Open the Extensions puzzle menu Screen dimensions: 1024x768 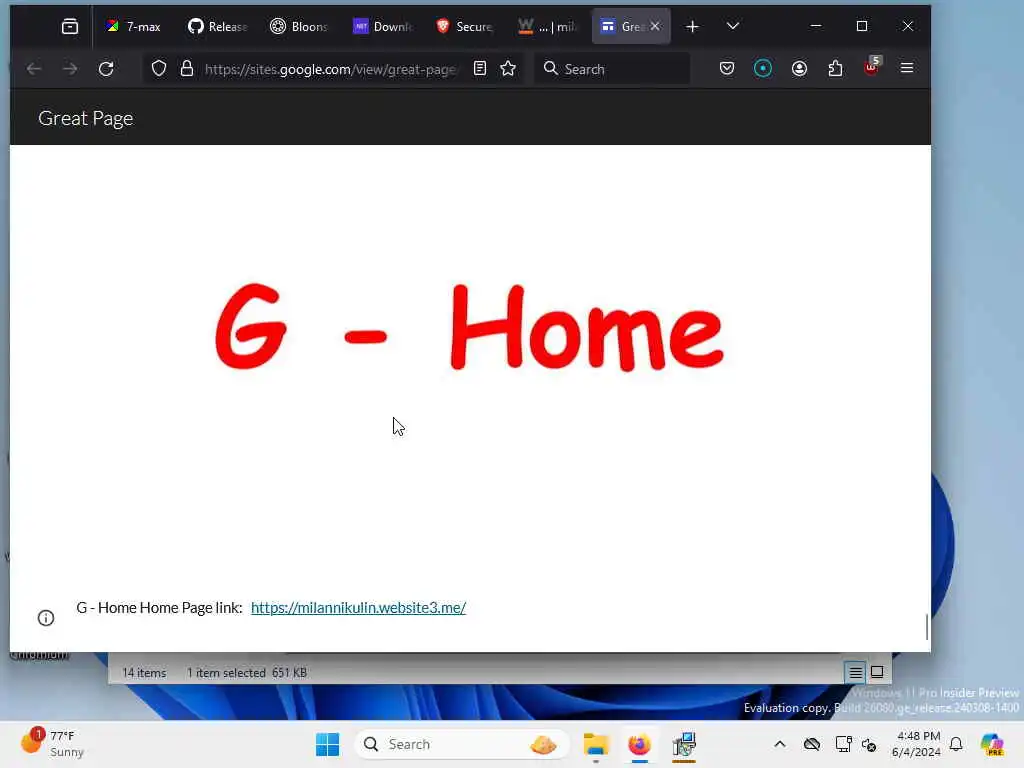[835, 69]
